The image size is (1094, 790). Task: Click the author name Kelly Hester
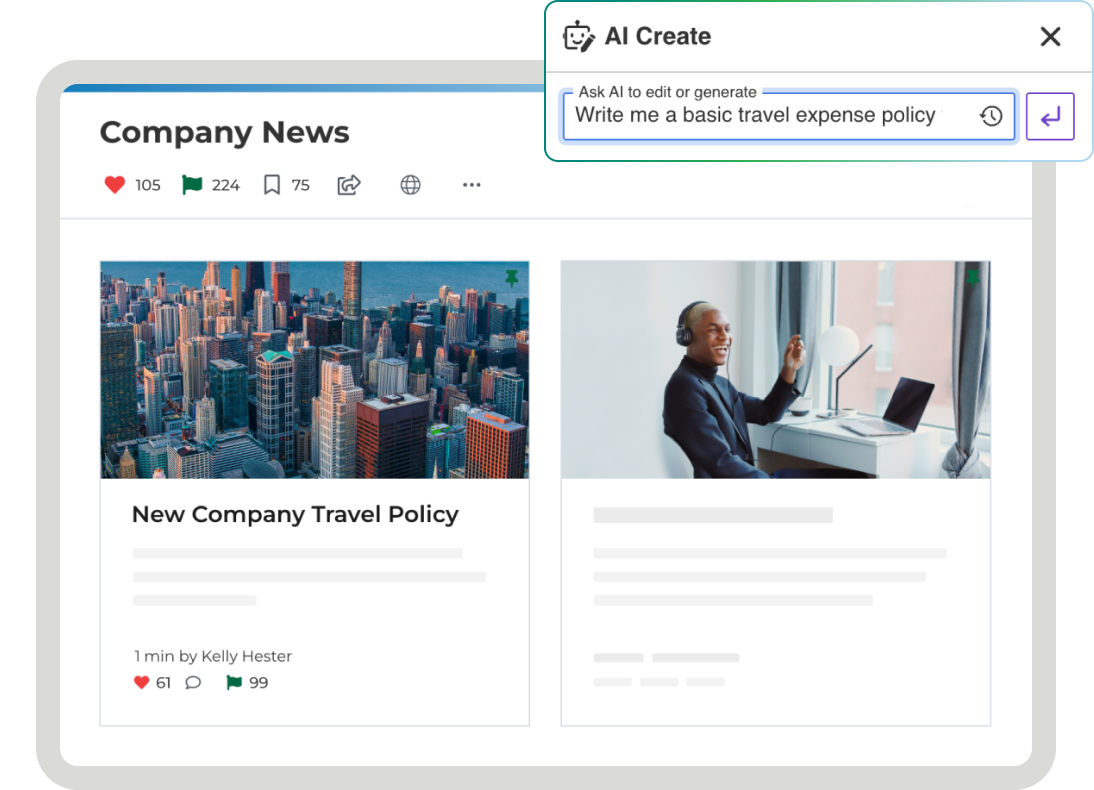click(247, 657)
